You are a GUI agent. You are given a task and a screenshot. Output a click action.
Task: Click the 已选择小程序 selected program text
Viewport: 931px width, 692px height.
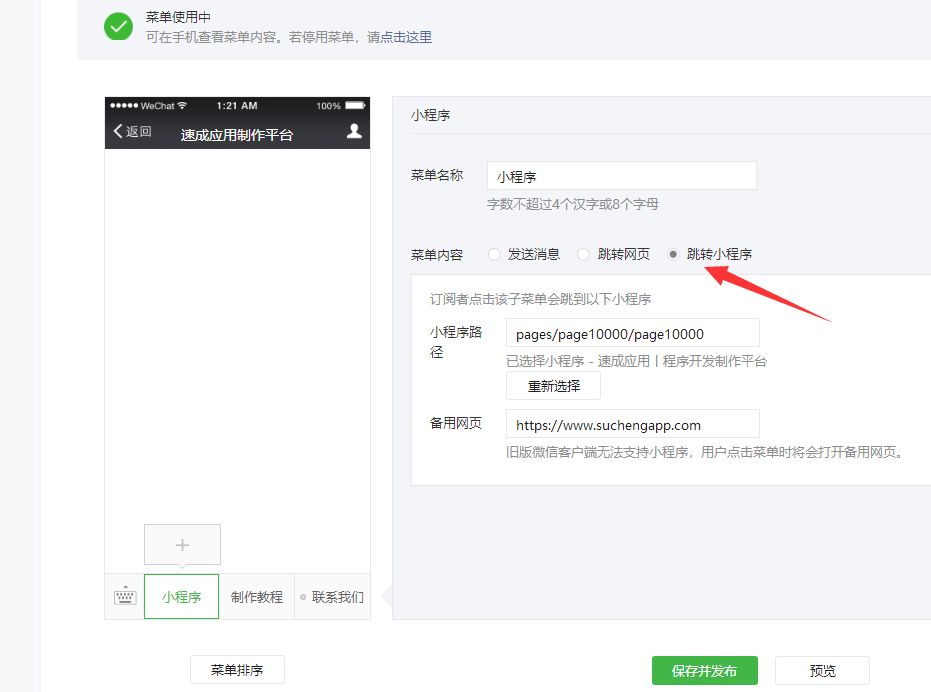(636, 361)
